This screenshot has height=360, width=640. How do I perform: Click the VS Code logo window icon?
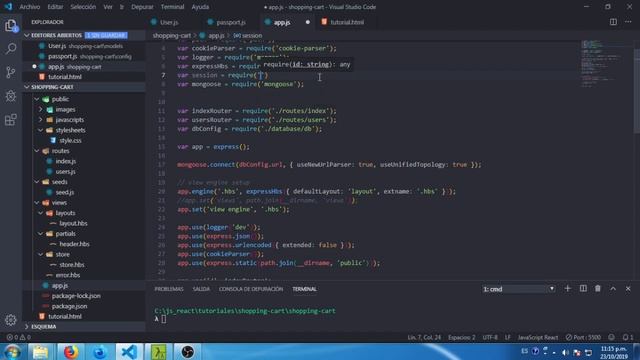coord(8,7)
